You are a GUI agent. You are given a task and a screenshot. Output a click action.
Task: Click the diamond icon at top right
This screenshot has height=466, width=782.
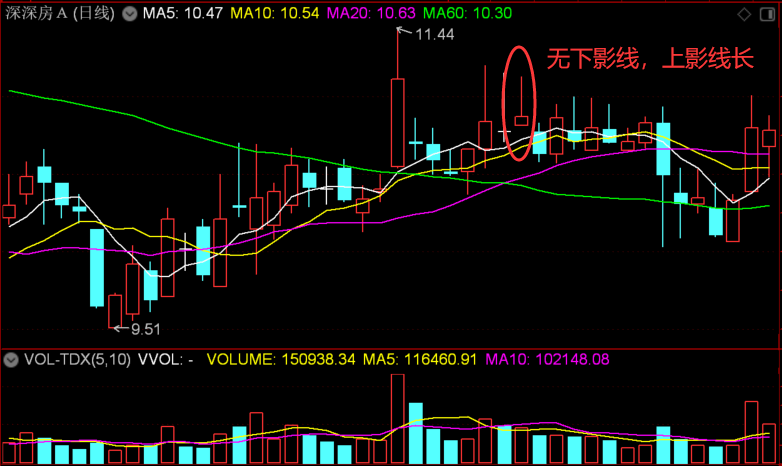744,14
